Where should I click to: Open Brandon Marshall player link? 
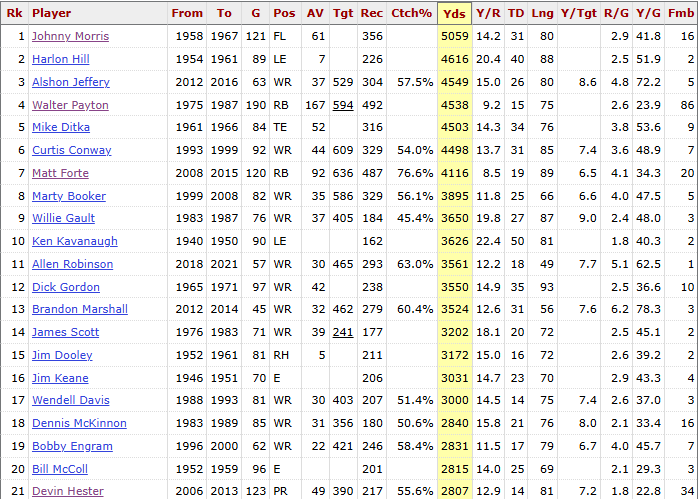click(x=80, y=309)
